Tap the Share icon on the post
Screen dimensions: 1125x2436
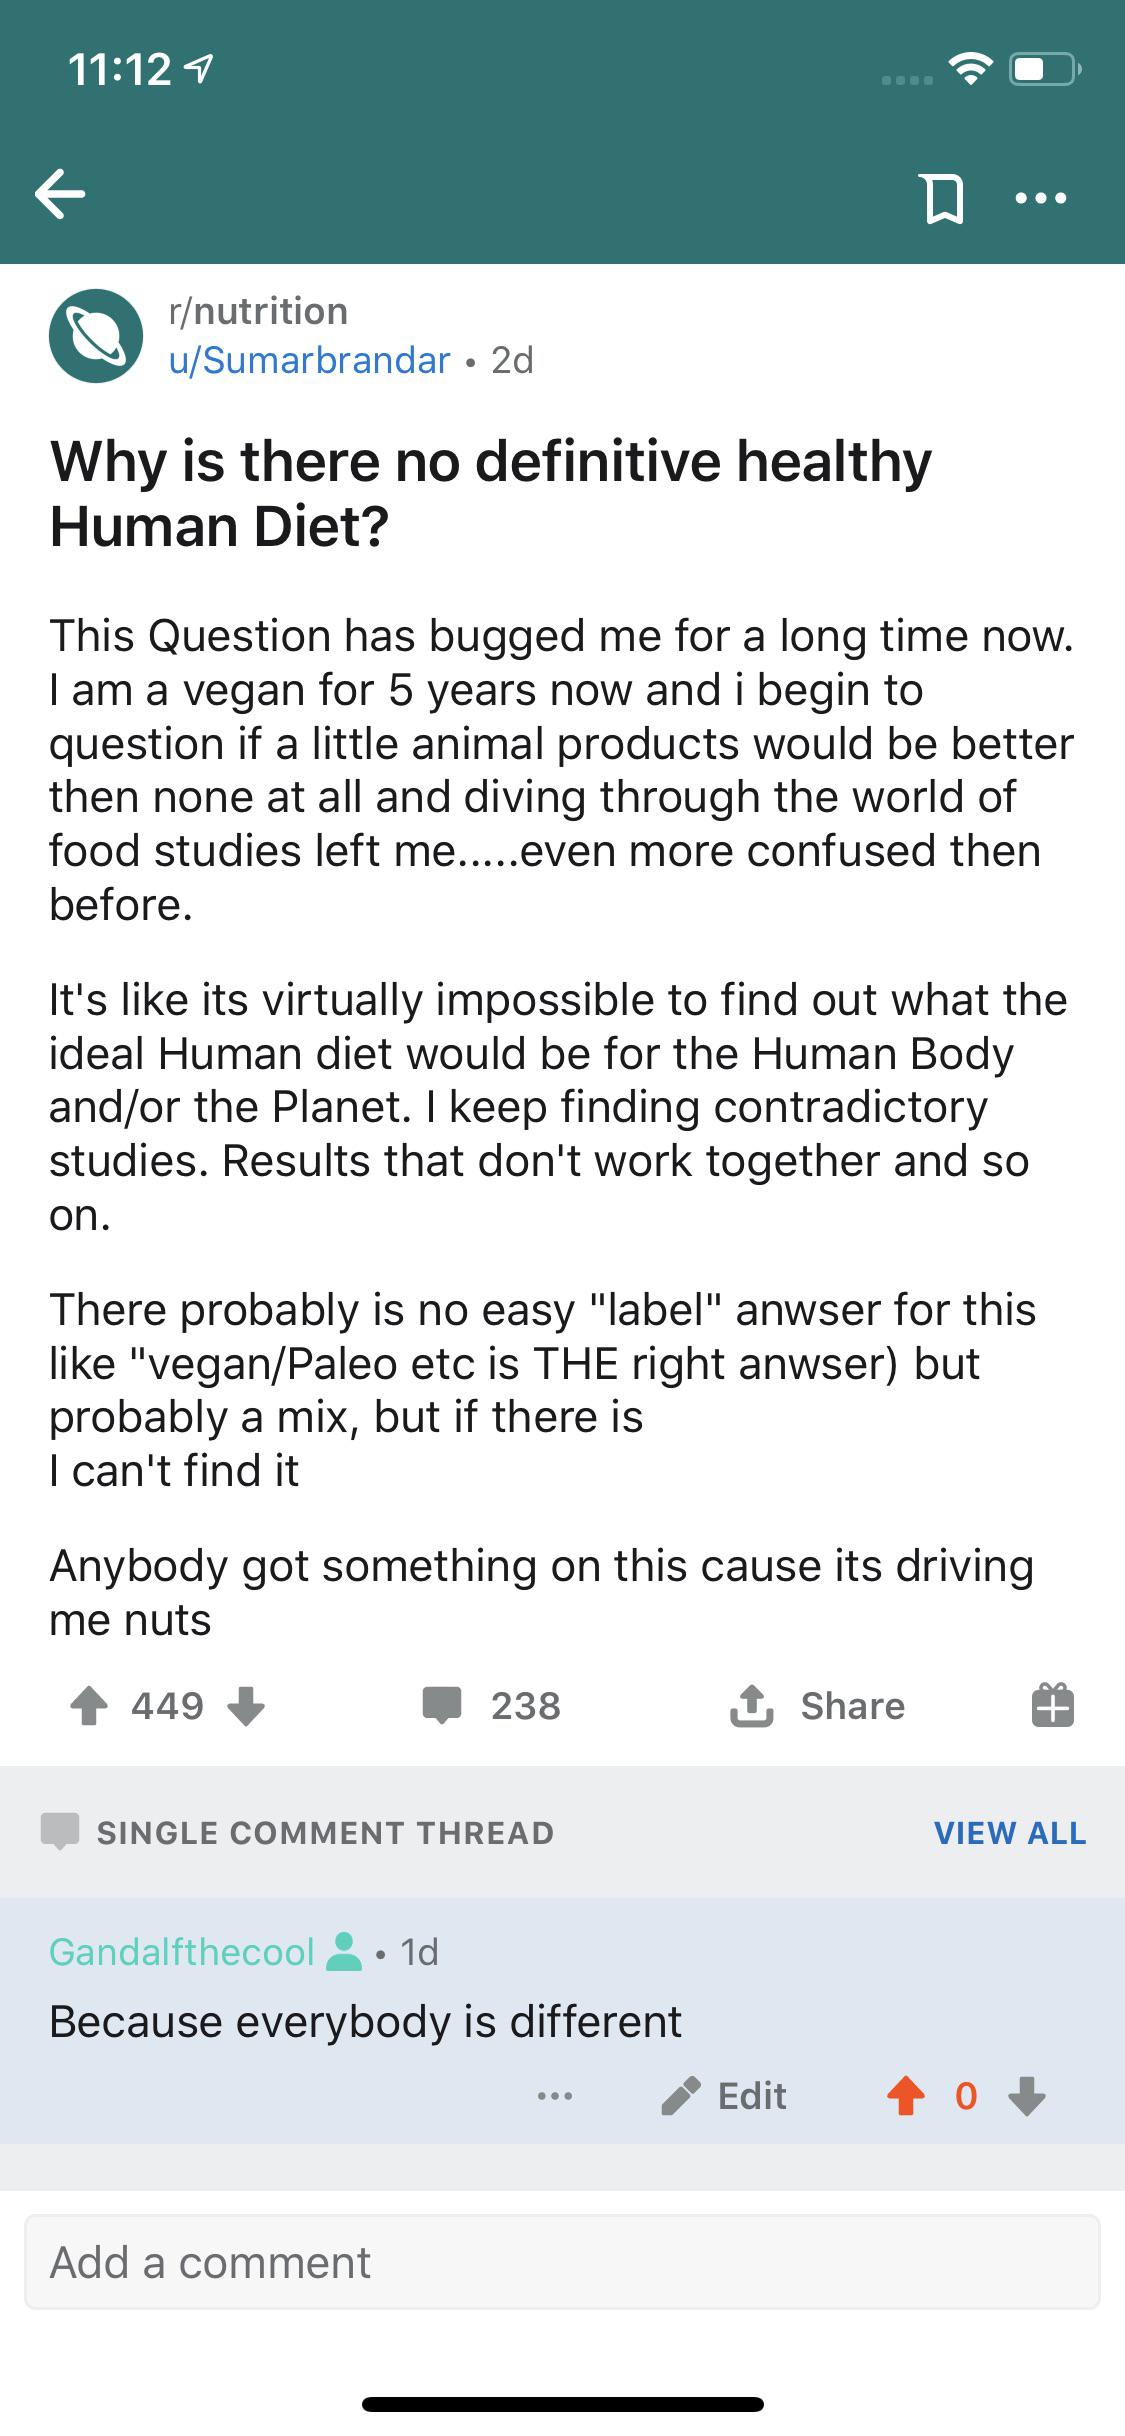[752, 1706]
